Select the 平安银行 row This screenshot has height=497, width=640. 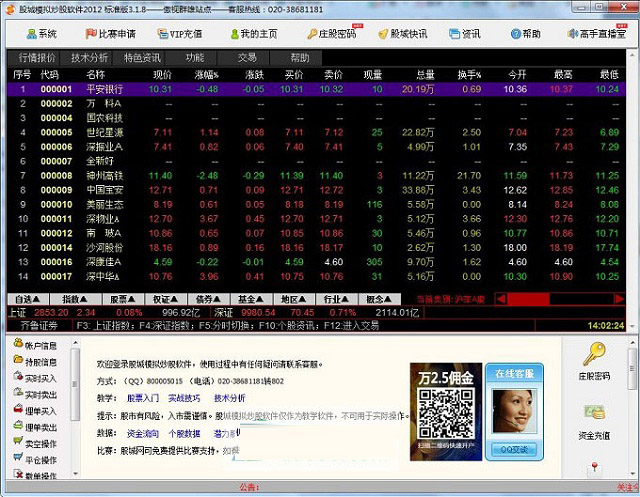(x=316, y=89)
